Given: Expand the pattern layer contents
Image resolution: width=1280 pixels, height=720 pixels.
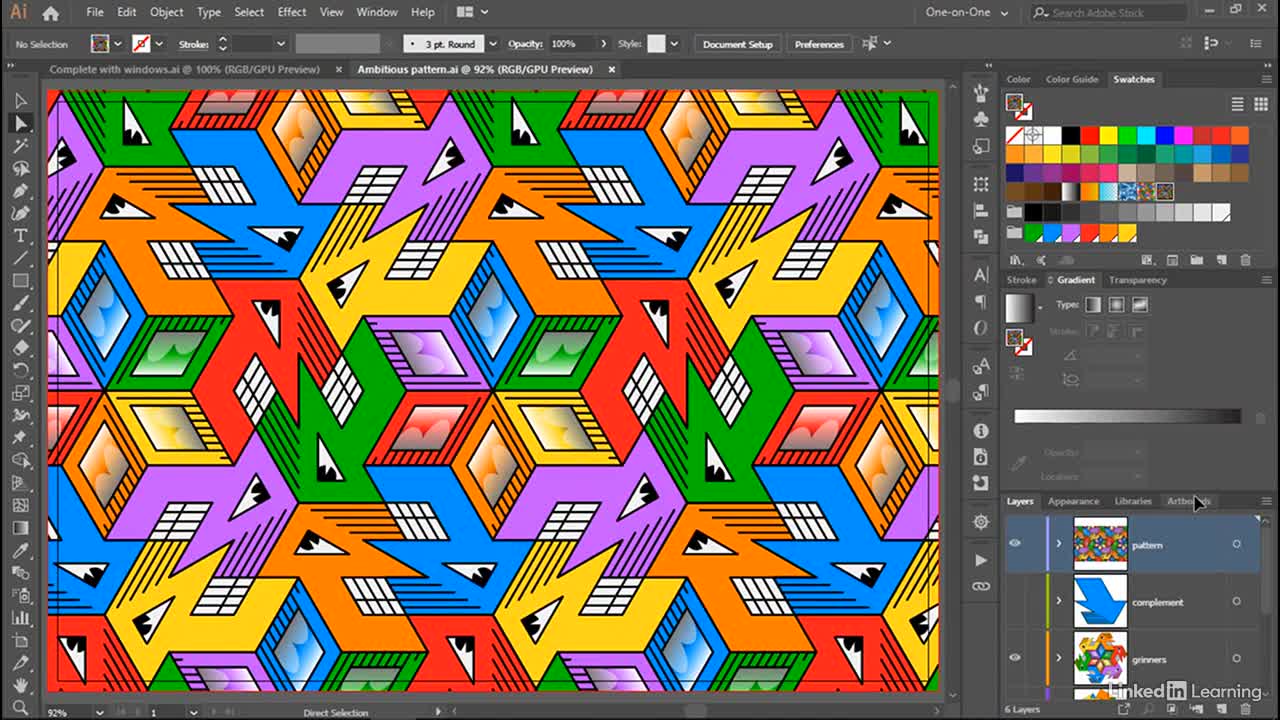Looking at the screenshot, I should pyautogui.click(x=1059, y=544).
